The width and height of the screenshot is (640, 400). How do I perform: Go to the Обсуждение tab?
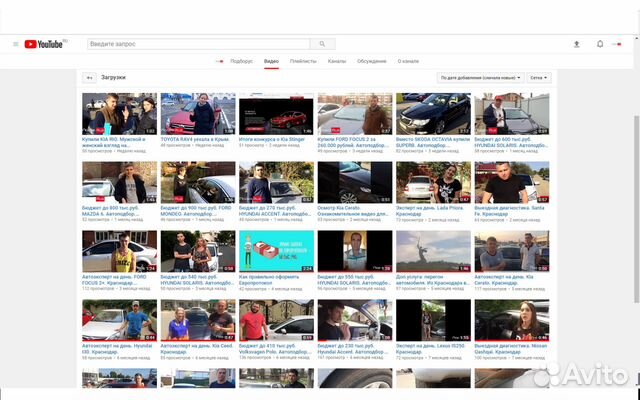[371, 61]
